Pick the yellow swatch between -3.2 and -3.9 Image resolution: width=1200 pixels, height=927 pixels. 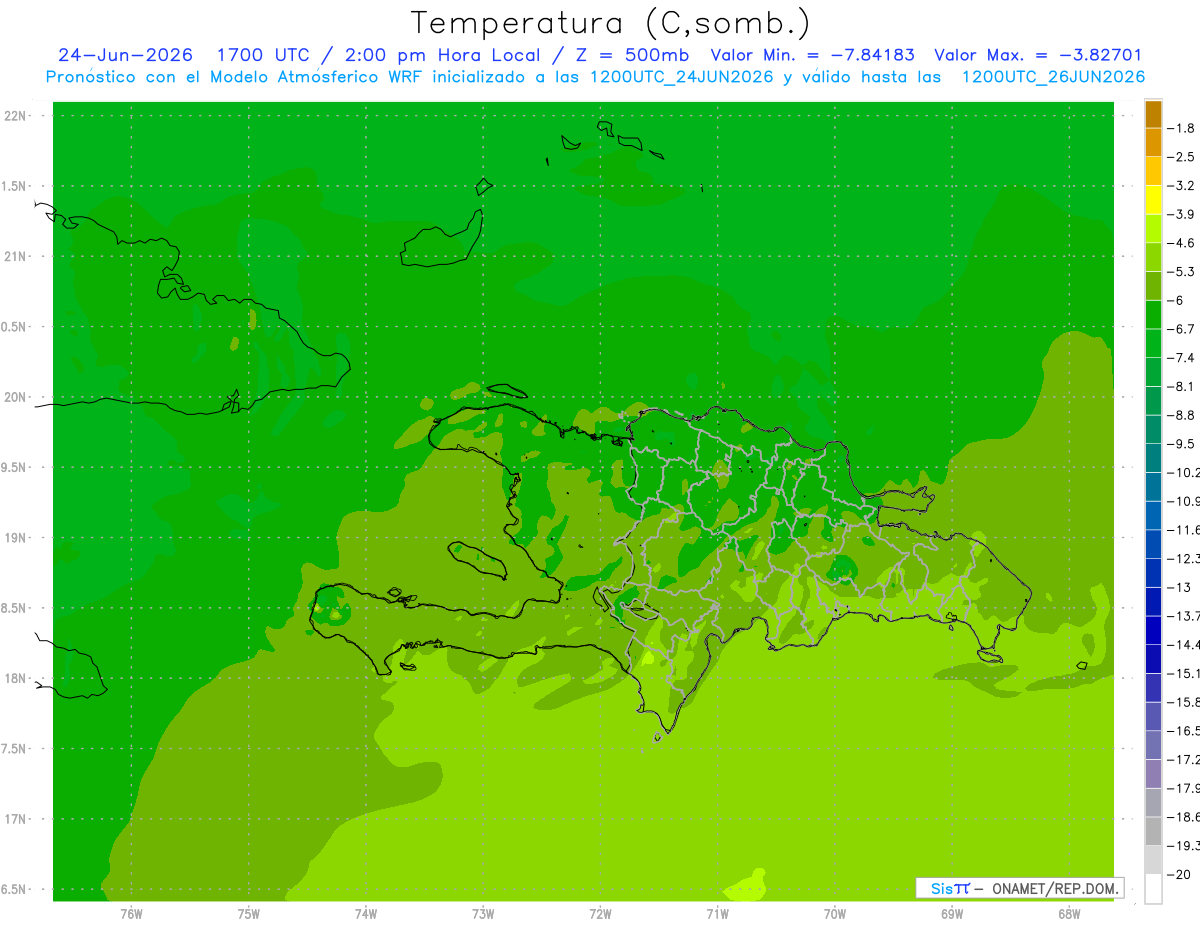pos(1153,199)
